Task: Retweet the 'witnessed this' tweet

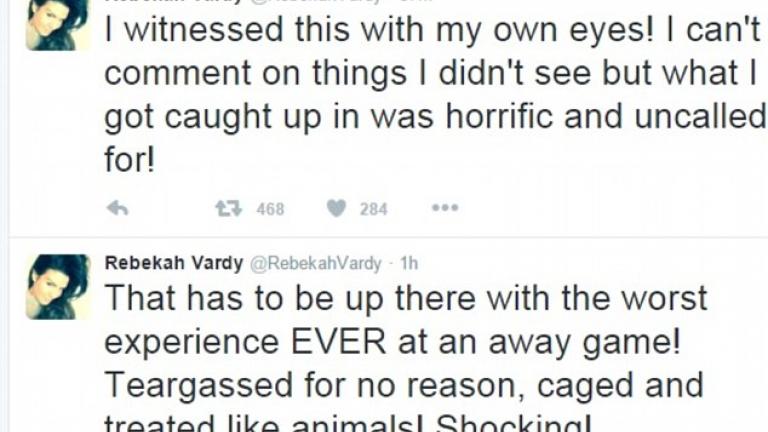Action: pyautogui.click(x=228, y=208)
